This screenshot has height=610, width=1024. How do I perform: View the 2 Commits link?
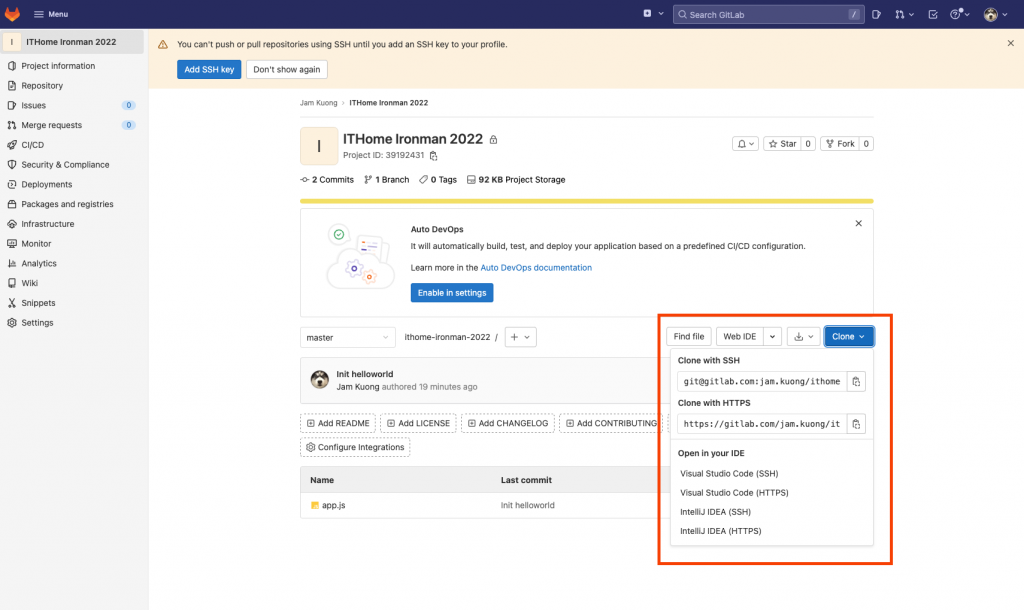point(327,180)
